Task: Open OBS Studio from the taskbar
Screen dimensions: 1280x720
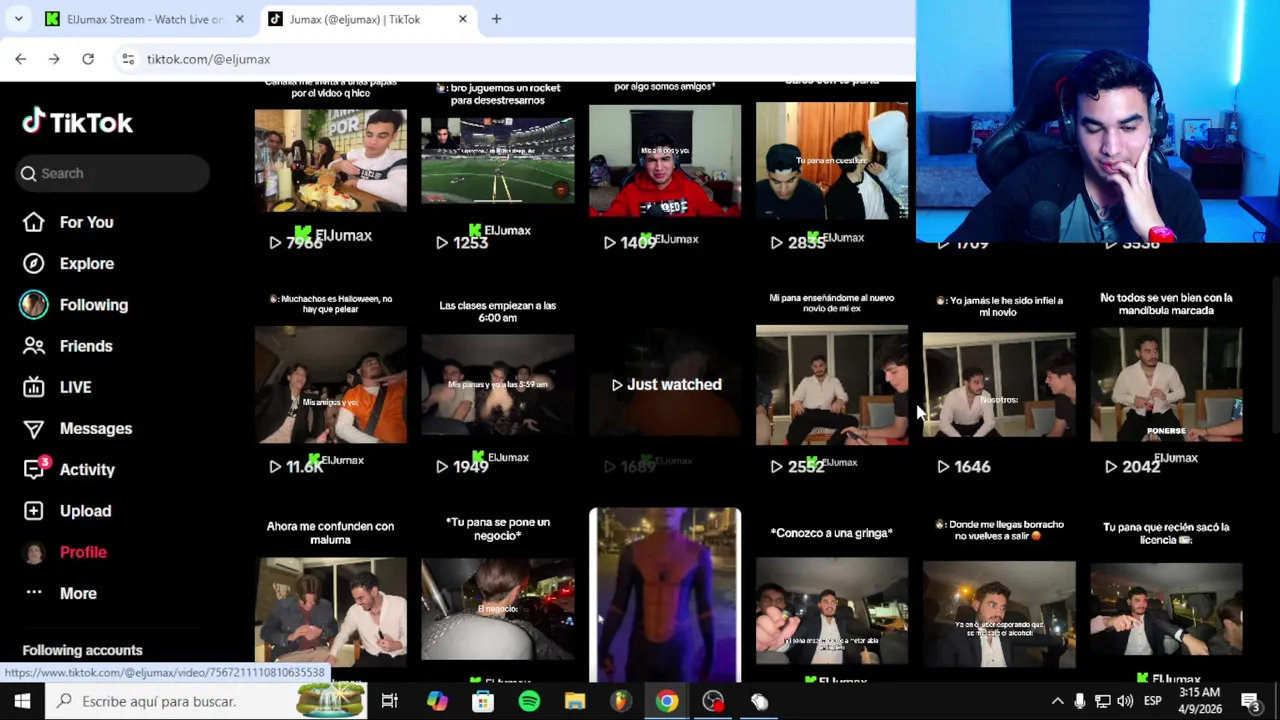Action: [x=713, y=701]
